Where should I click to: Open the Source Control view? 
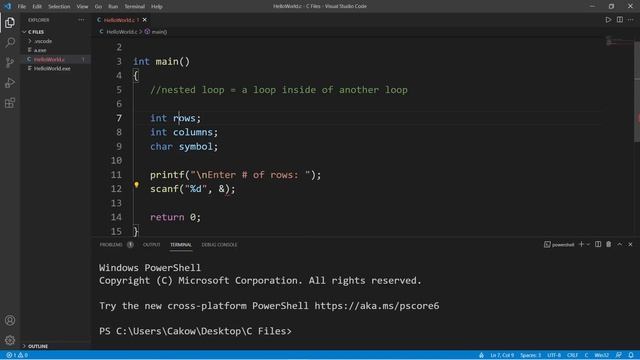pos(10,62)
